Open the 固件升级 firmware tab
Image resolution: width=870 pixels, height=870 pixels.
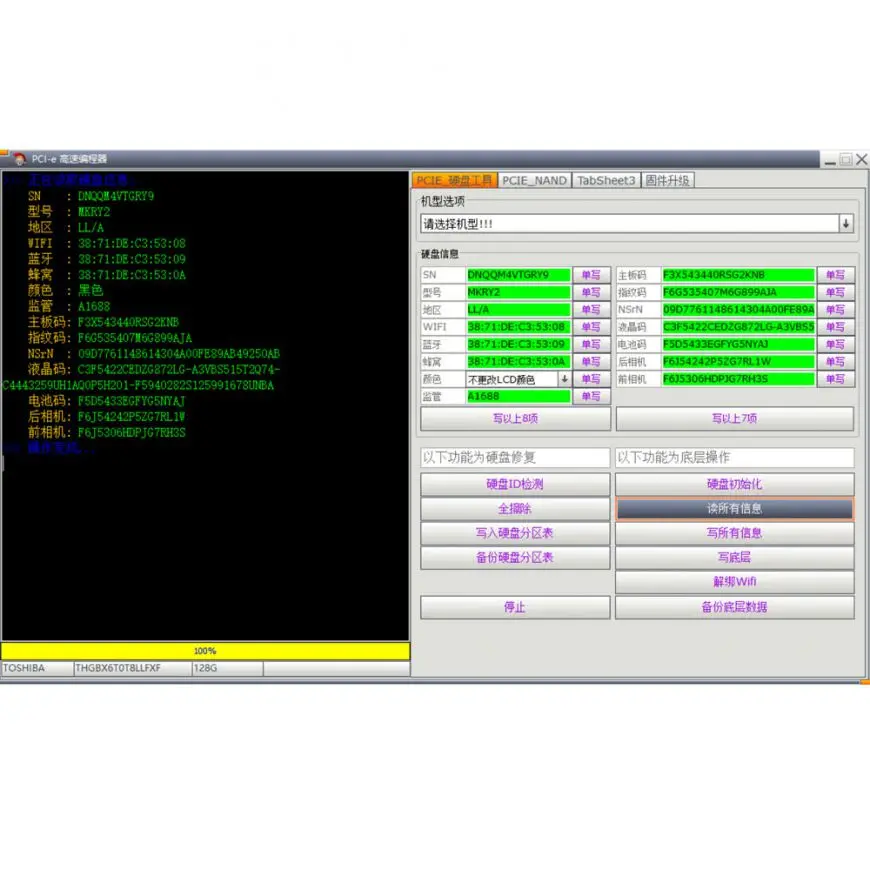point(667,180)
